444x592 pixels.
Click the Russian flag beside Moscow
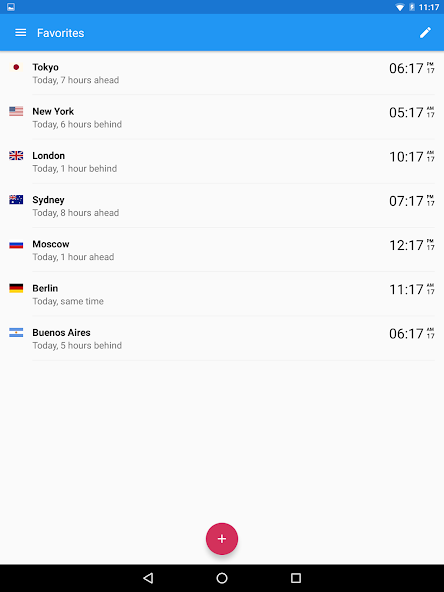point(16,244)
